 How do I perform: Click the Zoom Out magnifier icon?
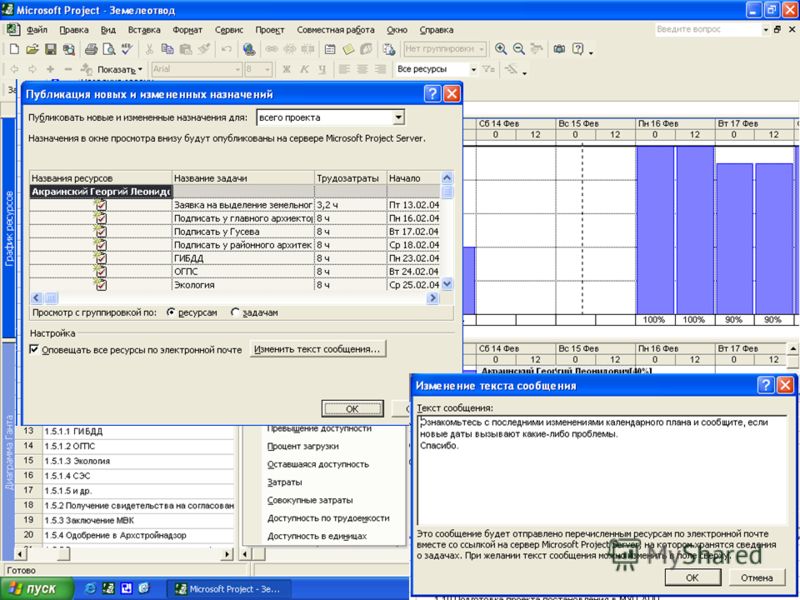click(x=519, y=49)
